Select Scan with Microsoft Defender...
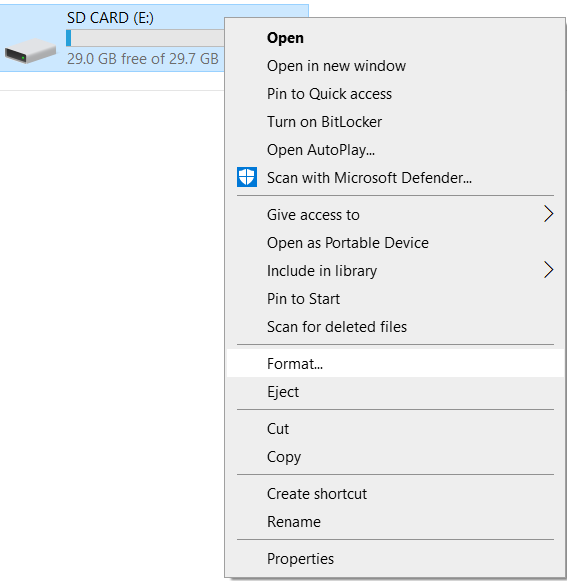The width and height of the screenshot is (567, 581). pos(395,178)
